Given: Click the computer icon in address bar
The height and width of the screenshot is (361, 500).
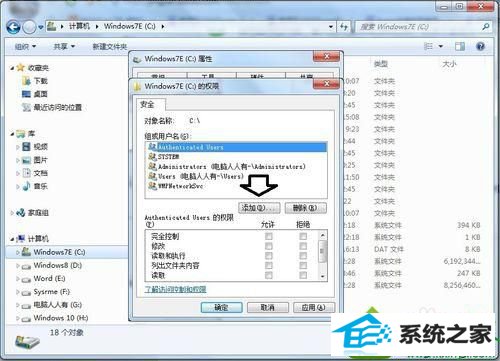Looking at the screenshot, I should tap(51, 26).
